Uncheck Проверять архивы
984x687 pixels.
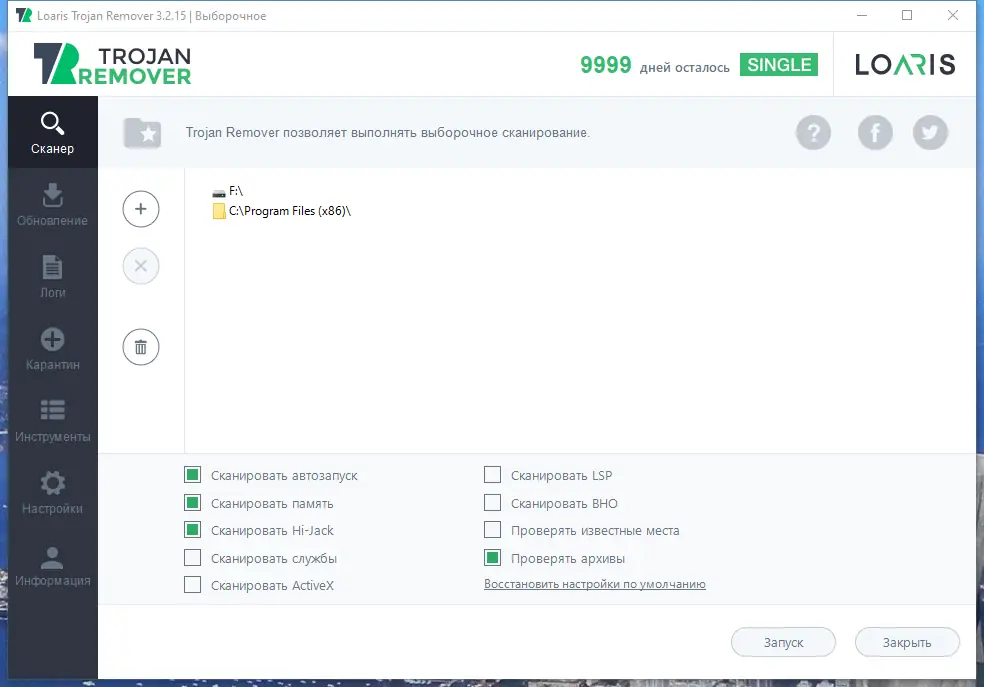point(493,558)
